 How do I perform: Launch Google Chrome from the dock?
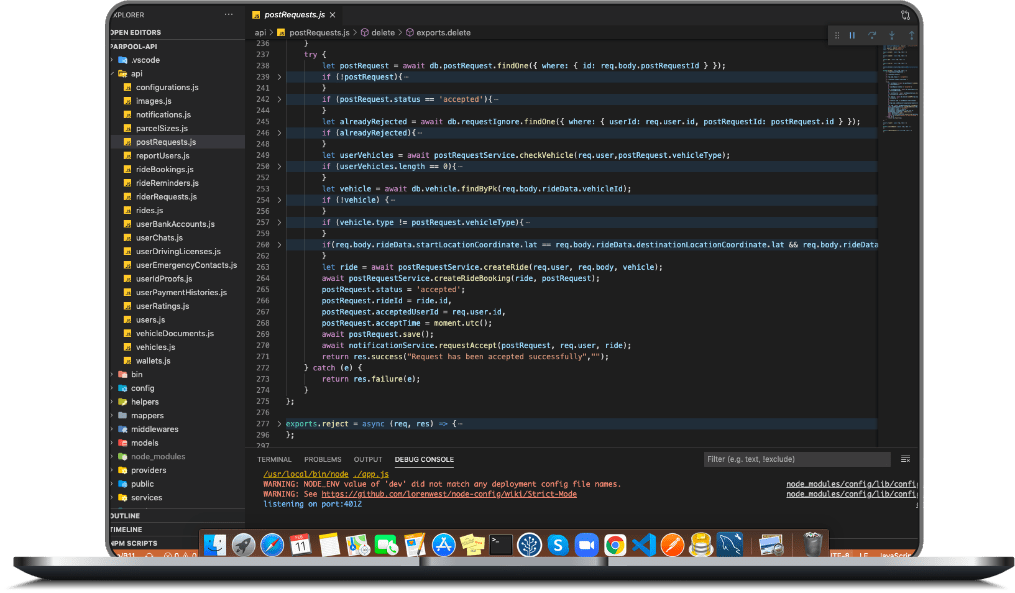pos(615,545)
